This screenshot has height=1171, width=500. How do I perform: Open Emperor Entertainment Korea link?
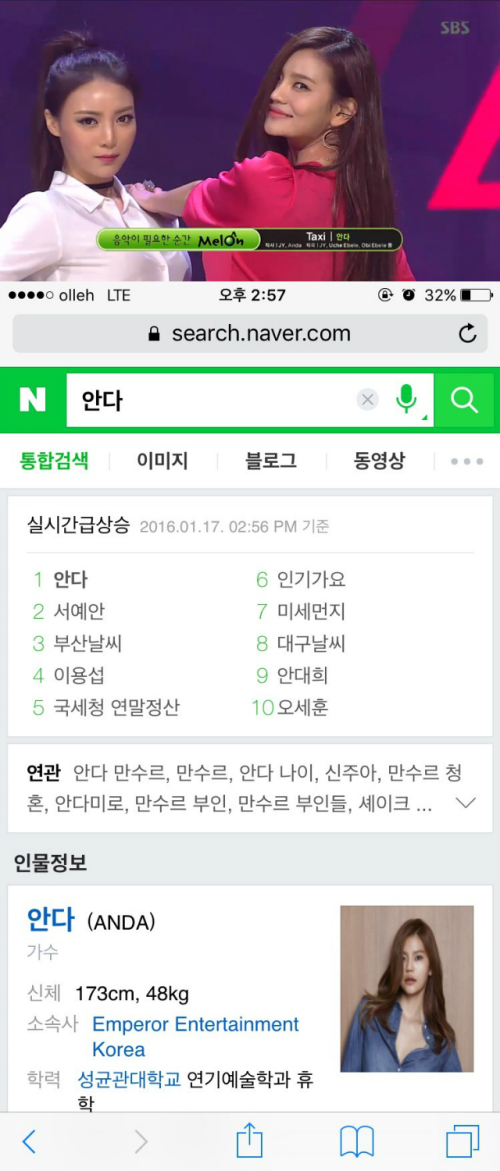coord(196,1036)
